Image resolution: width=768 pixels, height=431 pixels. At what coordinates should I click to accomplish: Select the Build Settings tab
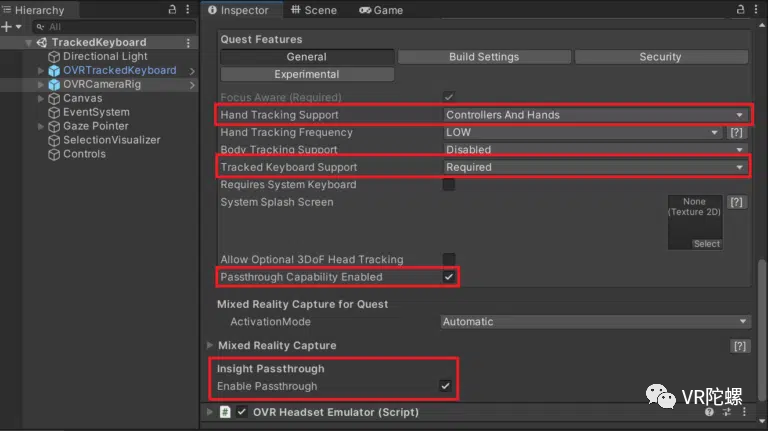click(484, 57)
